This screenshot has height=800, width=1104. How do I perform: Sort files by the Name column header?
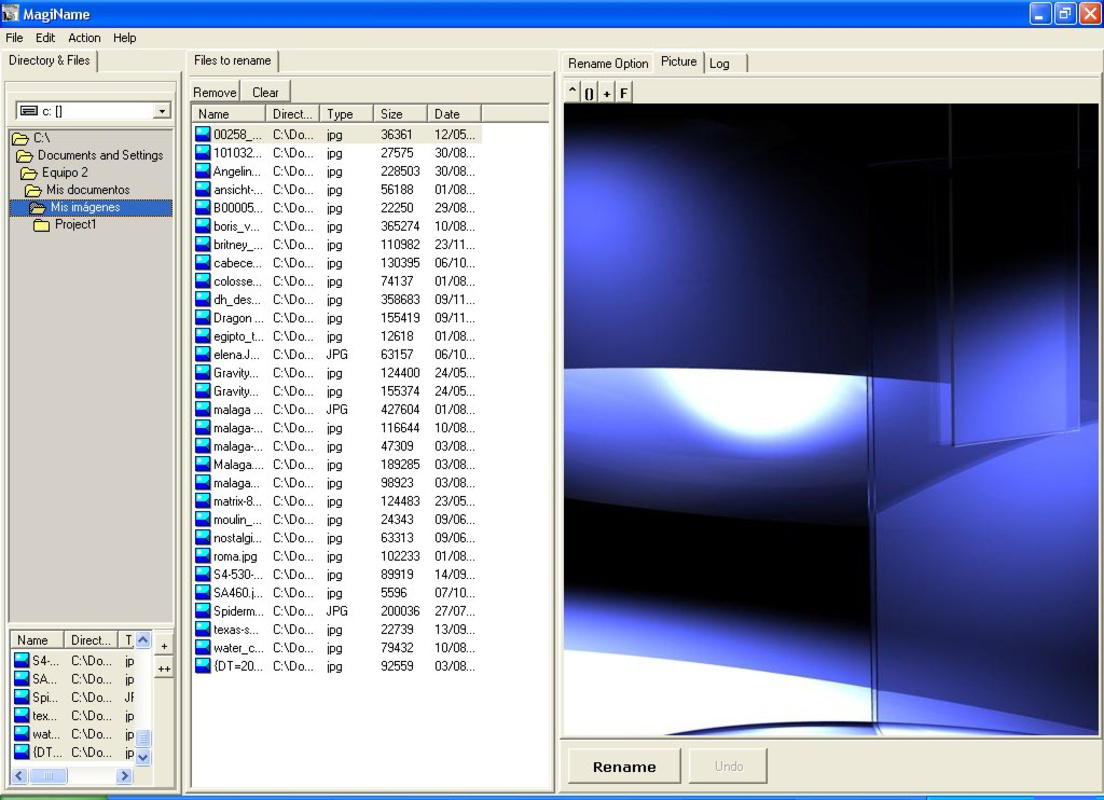[229, 113]
